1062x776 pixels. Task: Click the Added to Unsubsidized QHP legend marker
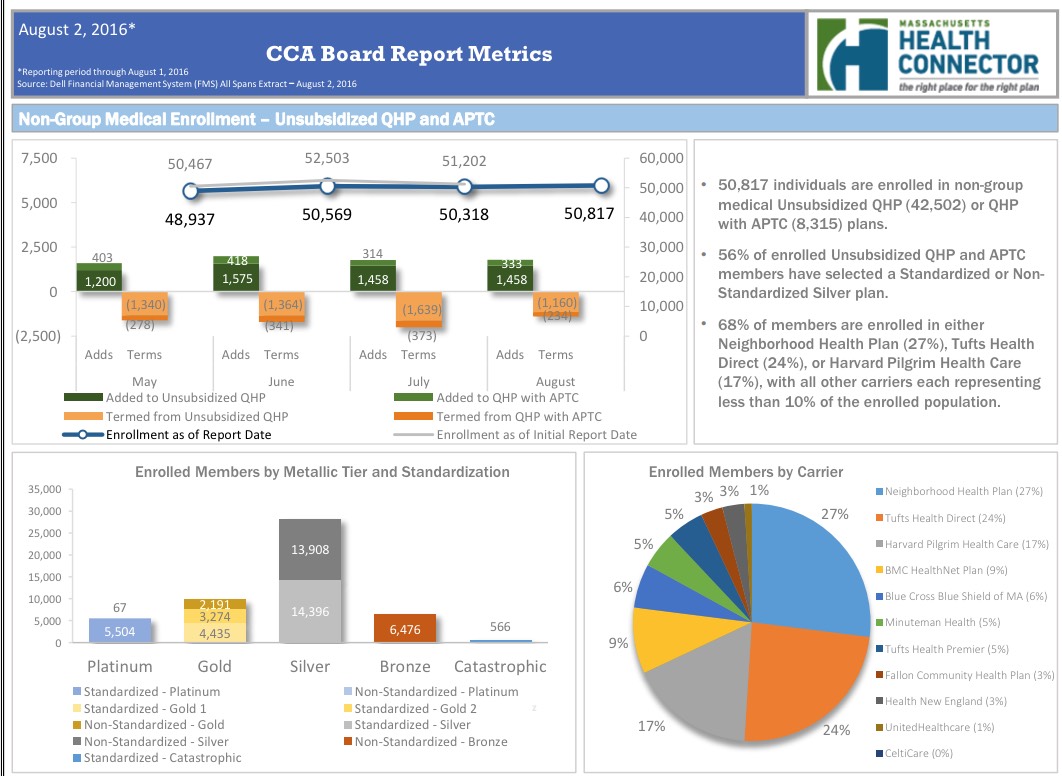[x=82, y=398]
